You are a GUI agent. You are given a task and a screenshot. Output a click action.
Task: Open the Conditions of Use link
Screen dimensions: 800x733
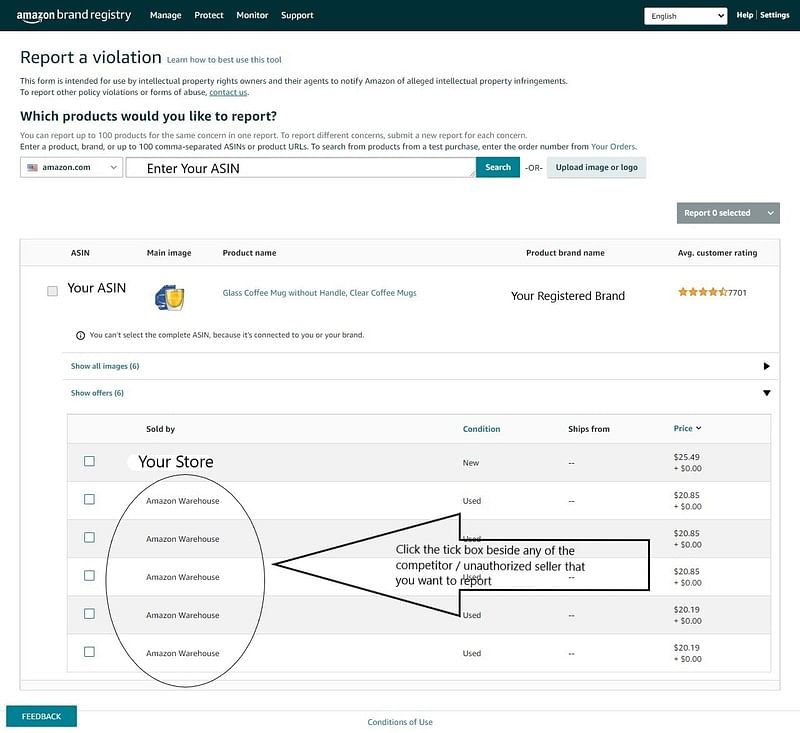(x=400, y=722)
